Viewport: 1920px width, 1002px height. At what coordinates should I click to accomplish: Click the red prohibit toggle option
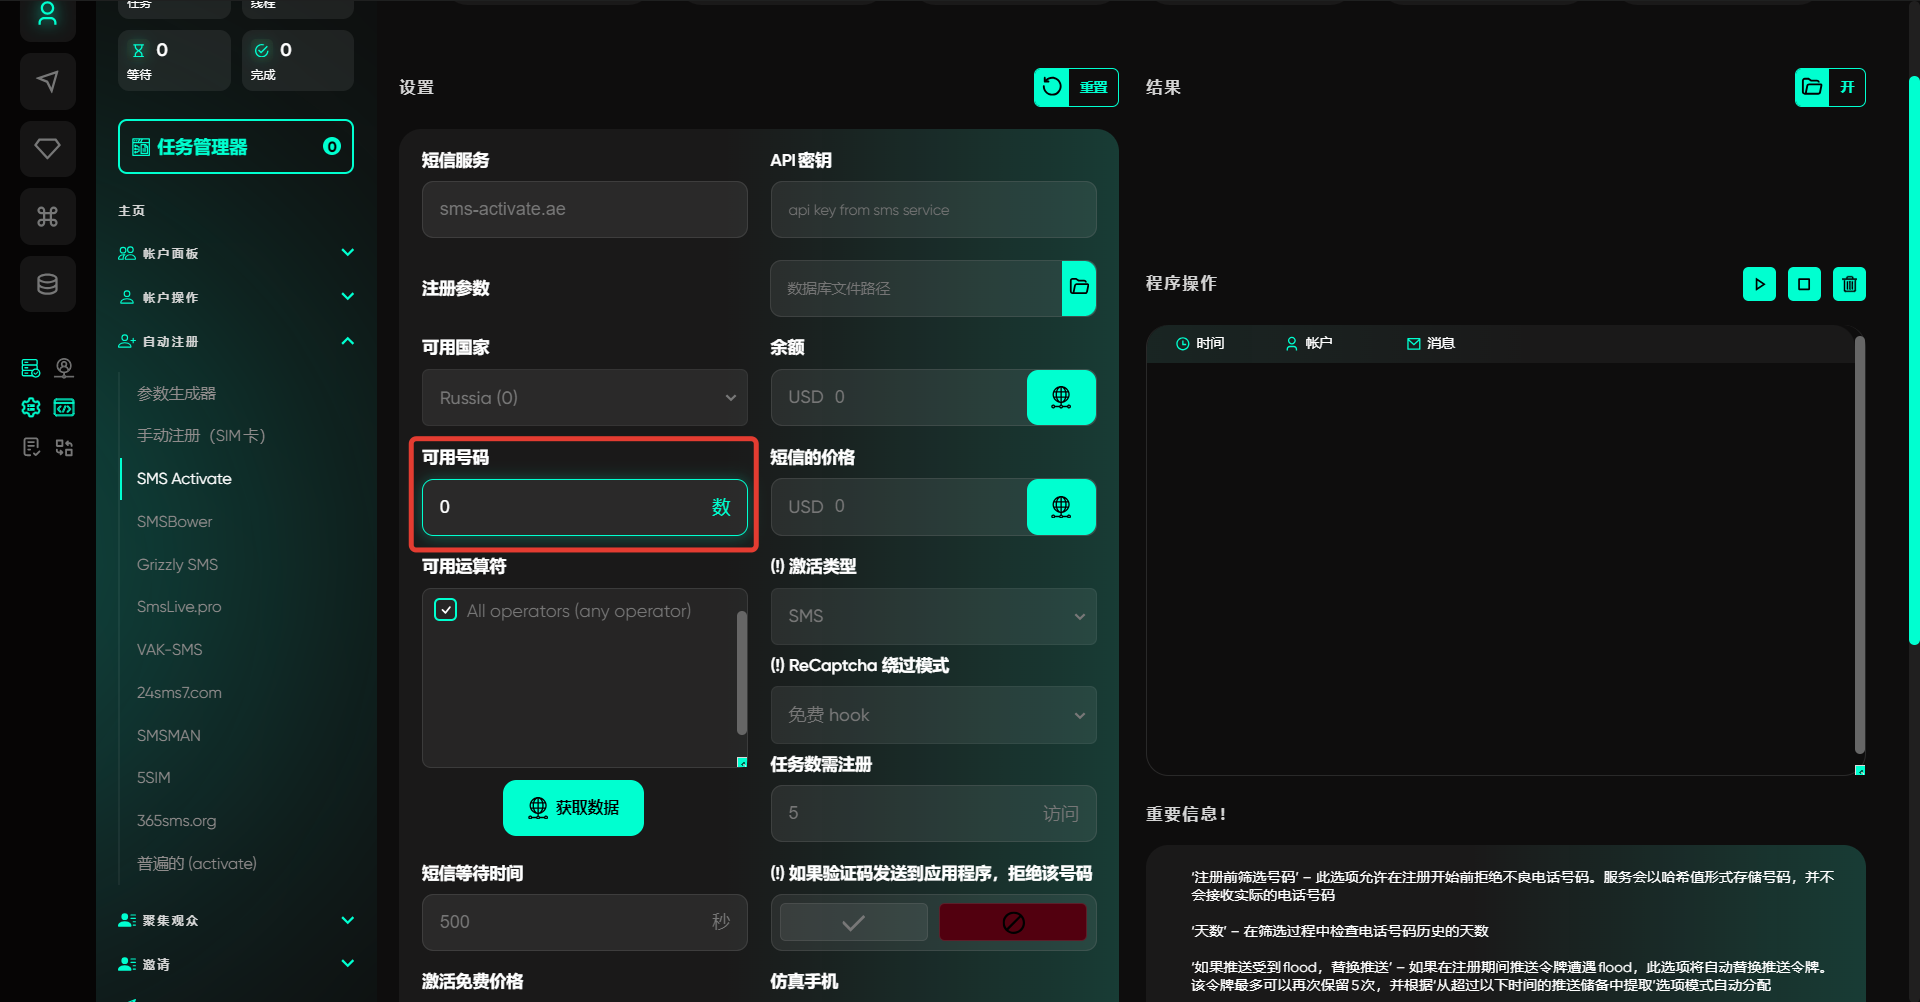1013,922
